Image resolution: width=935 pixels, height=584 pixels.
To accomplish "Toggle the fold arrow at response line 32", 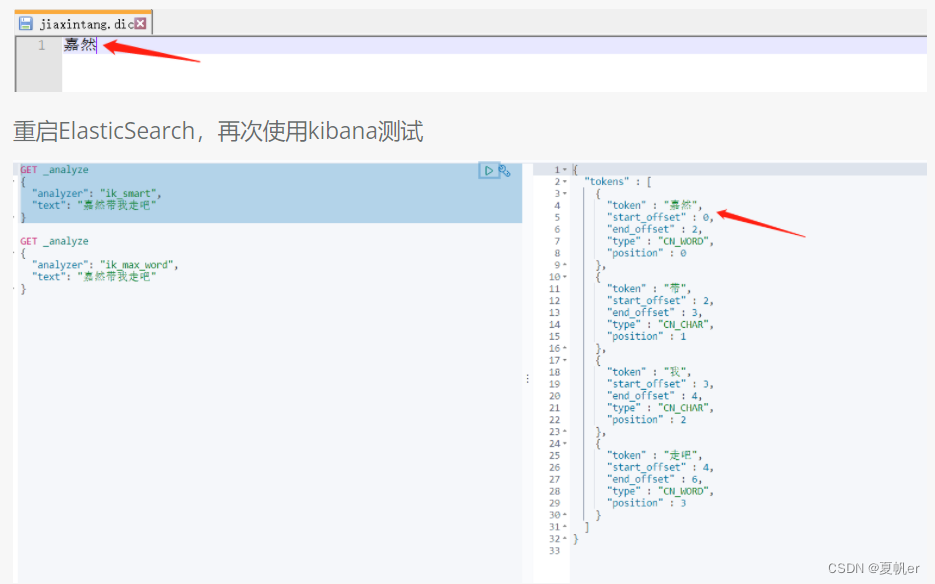I will coord(565,539).
